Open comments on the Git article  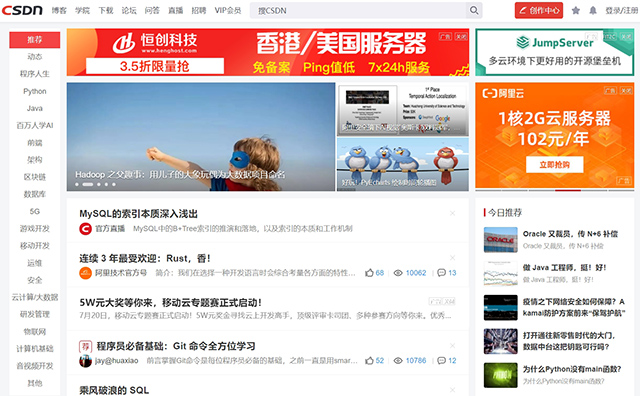[x=441, y=360]
